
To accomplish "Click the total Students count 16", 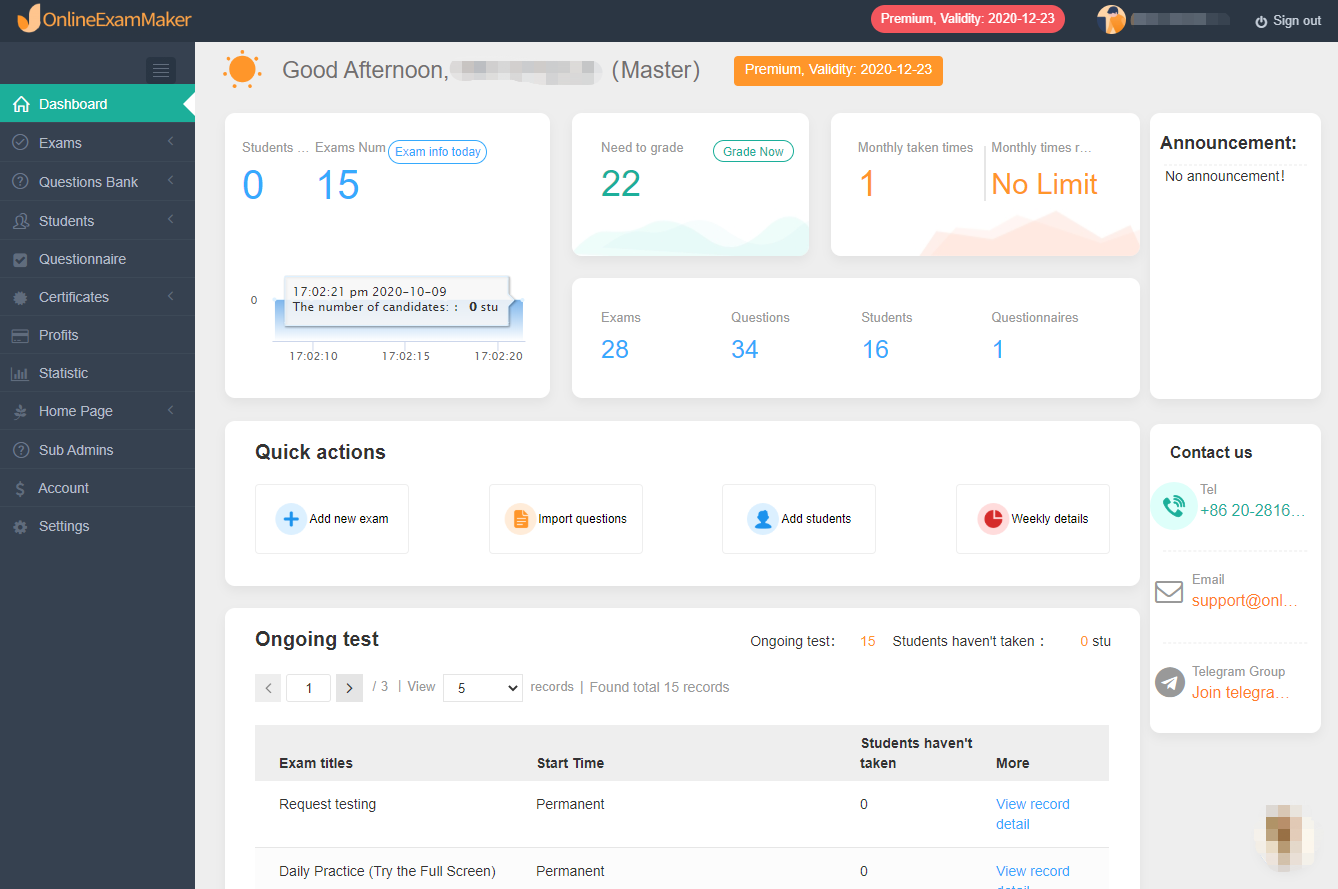I will 875,349.
